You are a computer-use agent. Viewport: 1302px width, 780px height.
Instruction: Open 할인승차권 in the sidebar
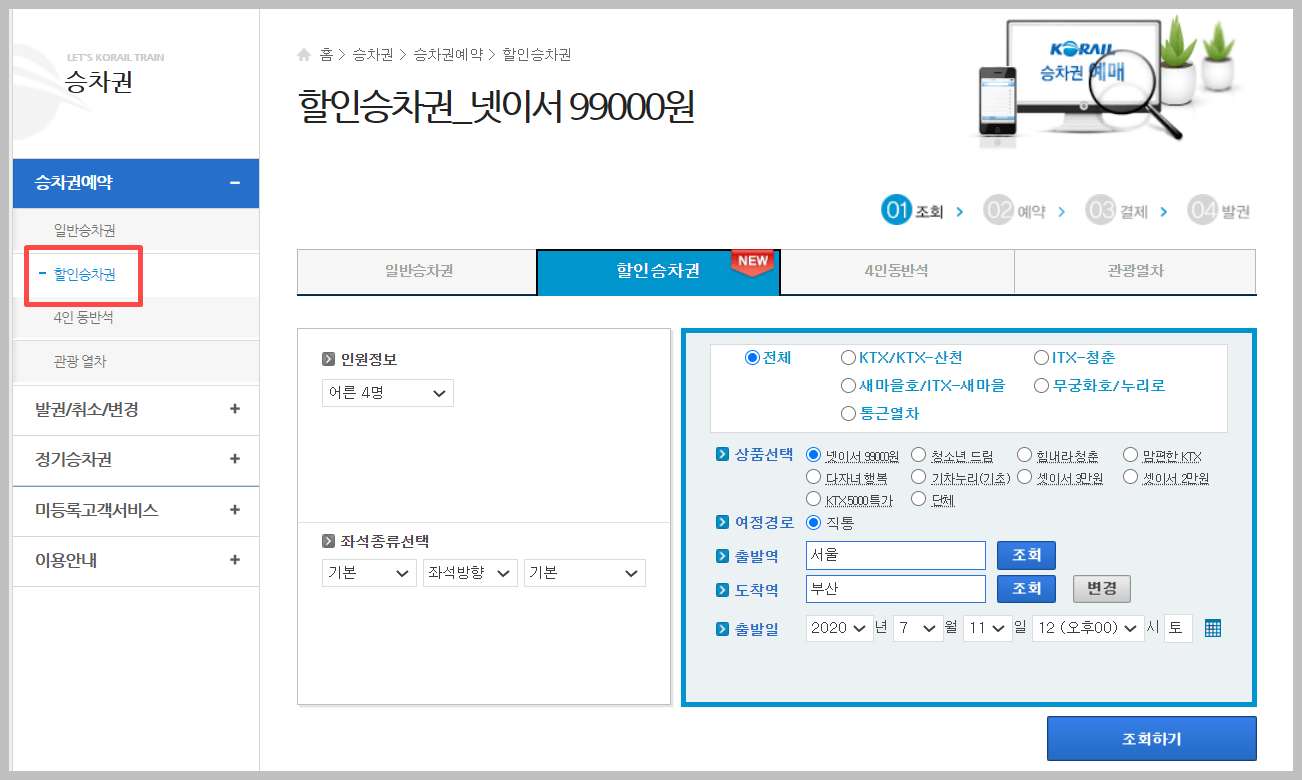pos(85,274)
